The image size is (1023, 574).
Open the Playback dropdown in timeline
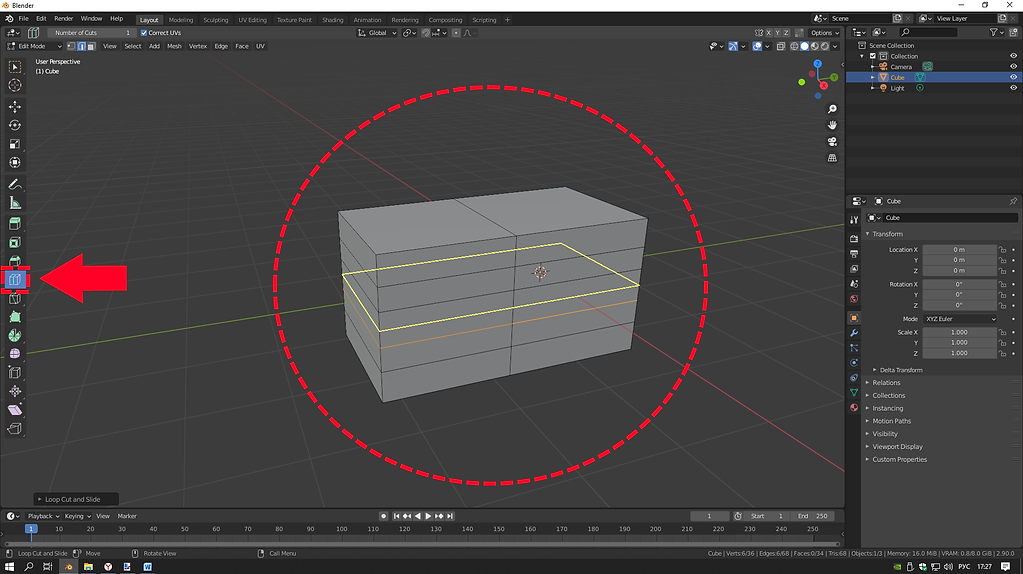pyautogui.click(x=43, y=516)
